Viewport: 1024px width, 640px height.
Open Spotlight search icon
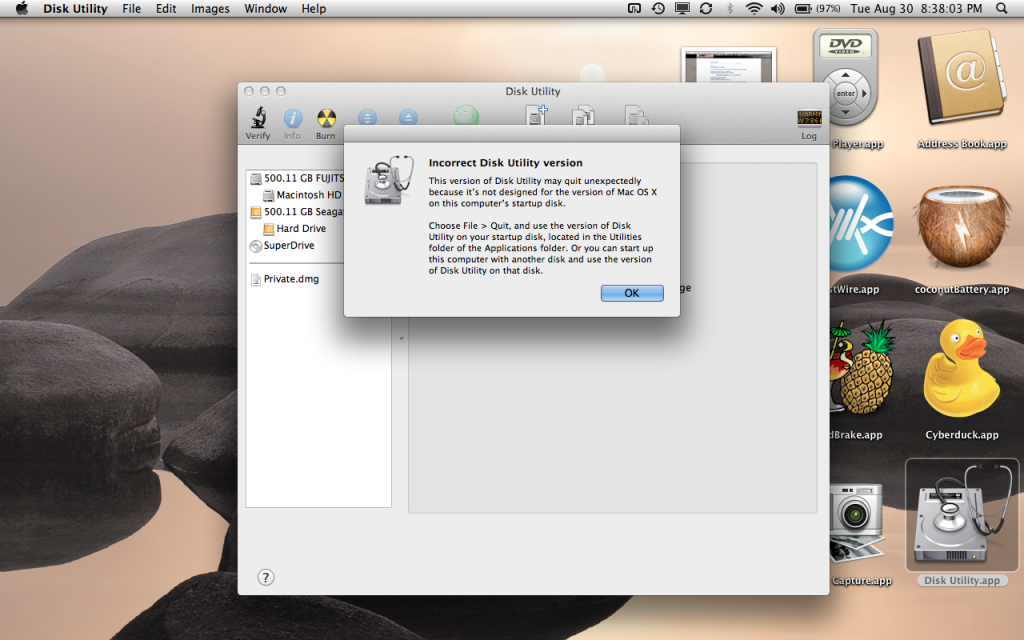1002,8
